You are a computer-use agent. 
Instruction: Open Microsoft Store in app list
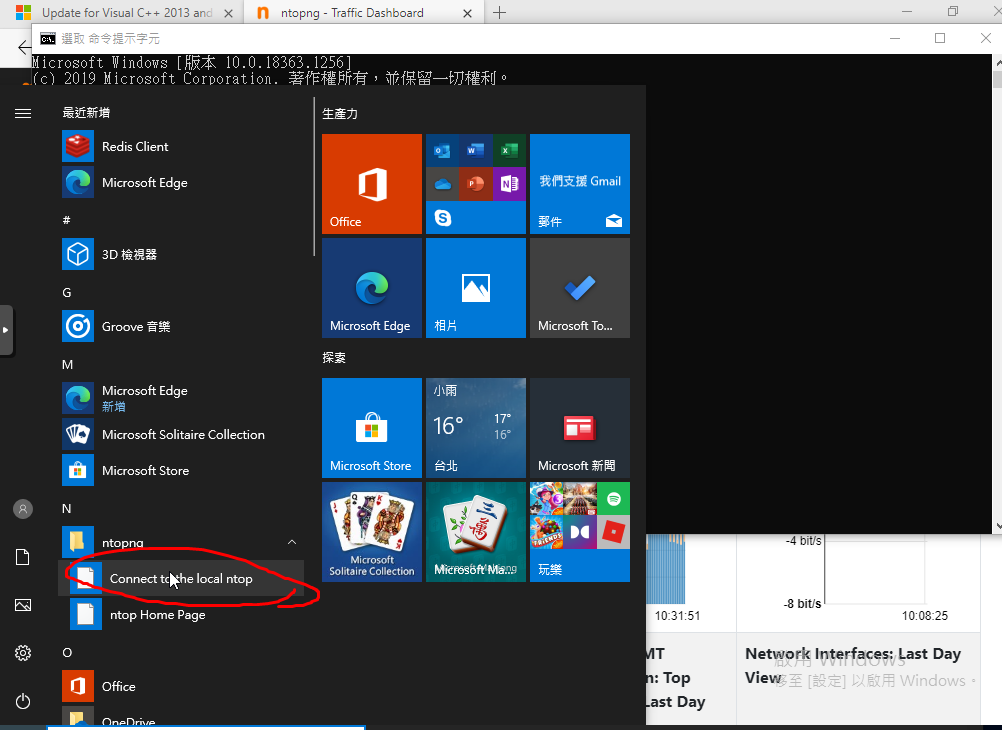[x=181, y=470]
